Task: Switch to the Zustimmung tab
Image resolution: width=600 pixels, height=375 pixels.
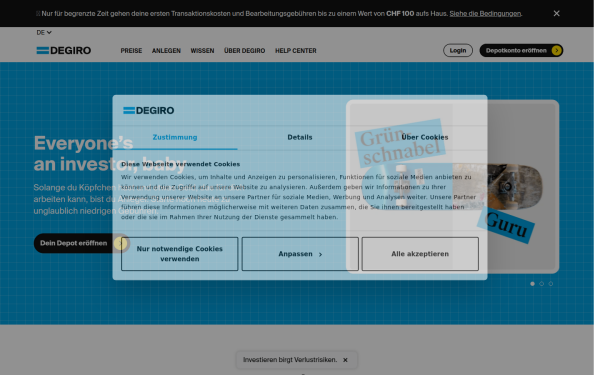Action: (175, 137)
